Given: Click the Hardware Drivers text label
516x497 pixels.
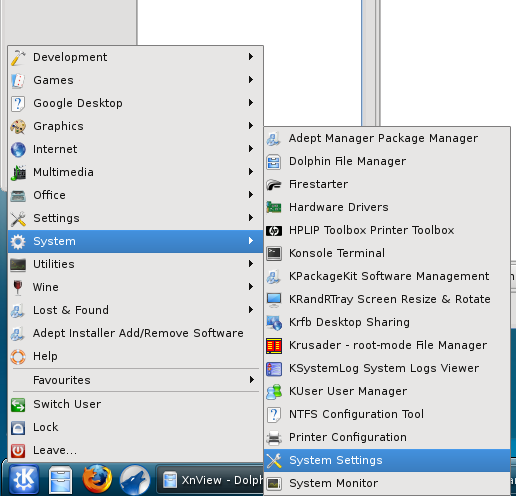Looking at the screenshot, I should pos(339,207).
